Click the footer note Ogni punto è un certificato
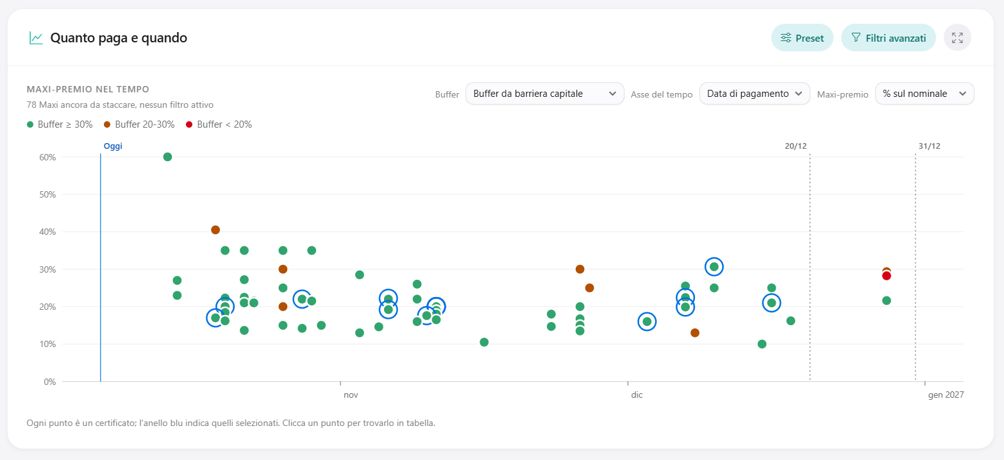The height and width of the screenshot is (460, 1004). coord(231,423)
